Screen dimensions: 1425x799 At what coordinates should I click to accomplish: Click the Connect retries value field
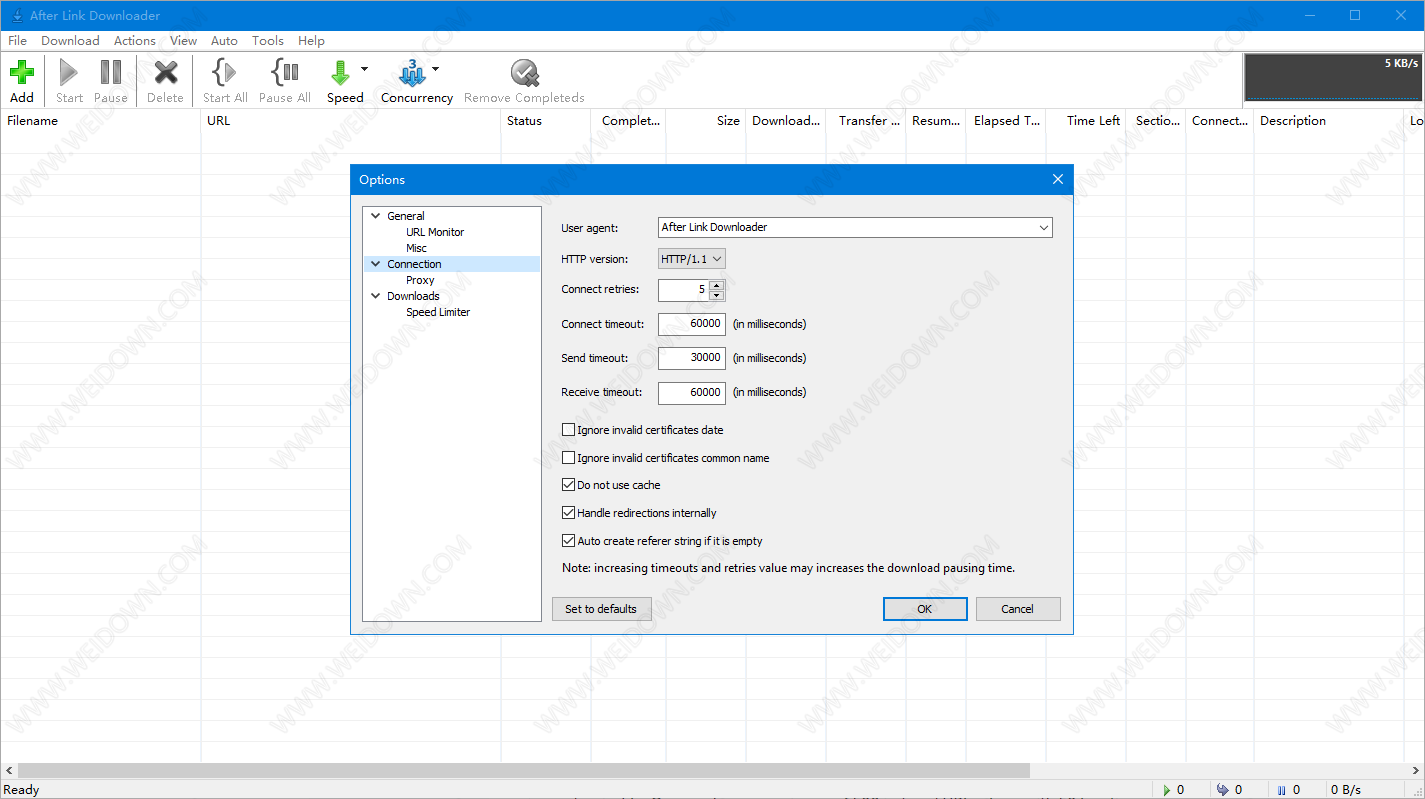pos(684,290)
